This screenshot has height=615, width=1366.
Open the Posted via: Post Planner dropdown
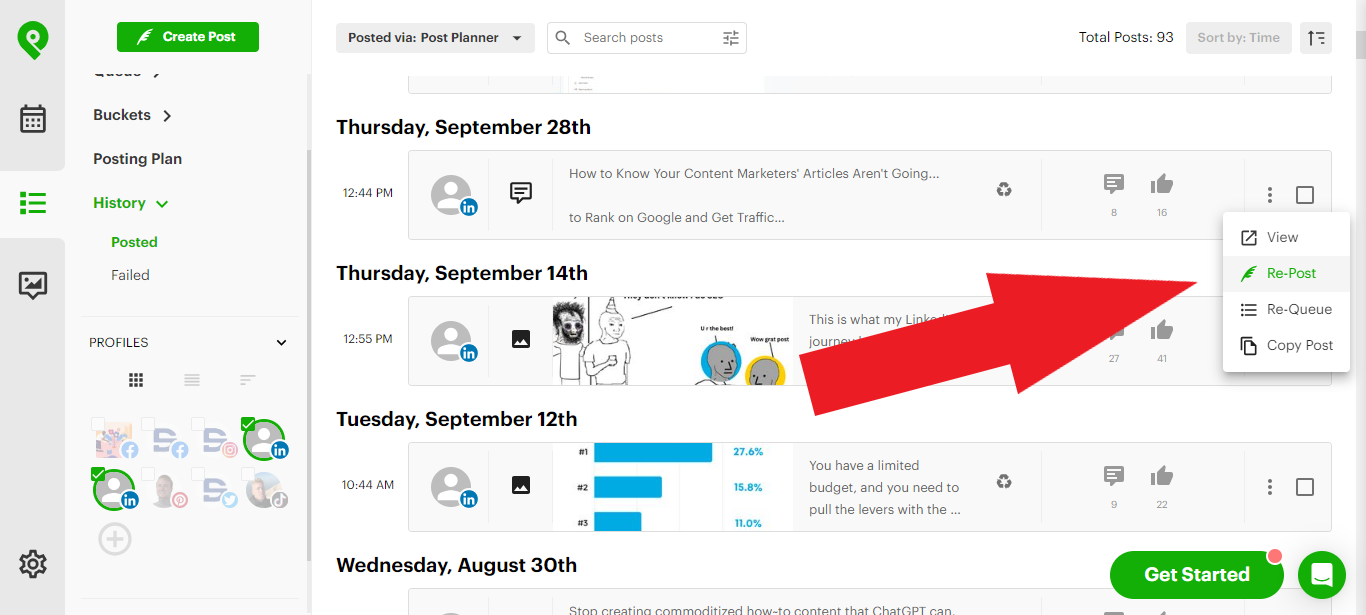point(435,38)
